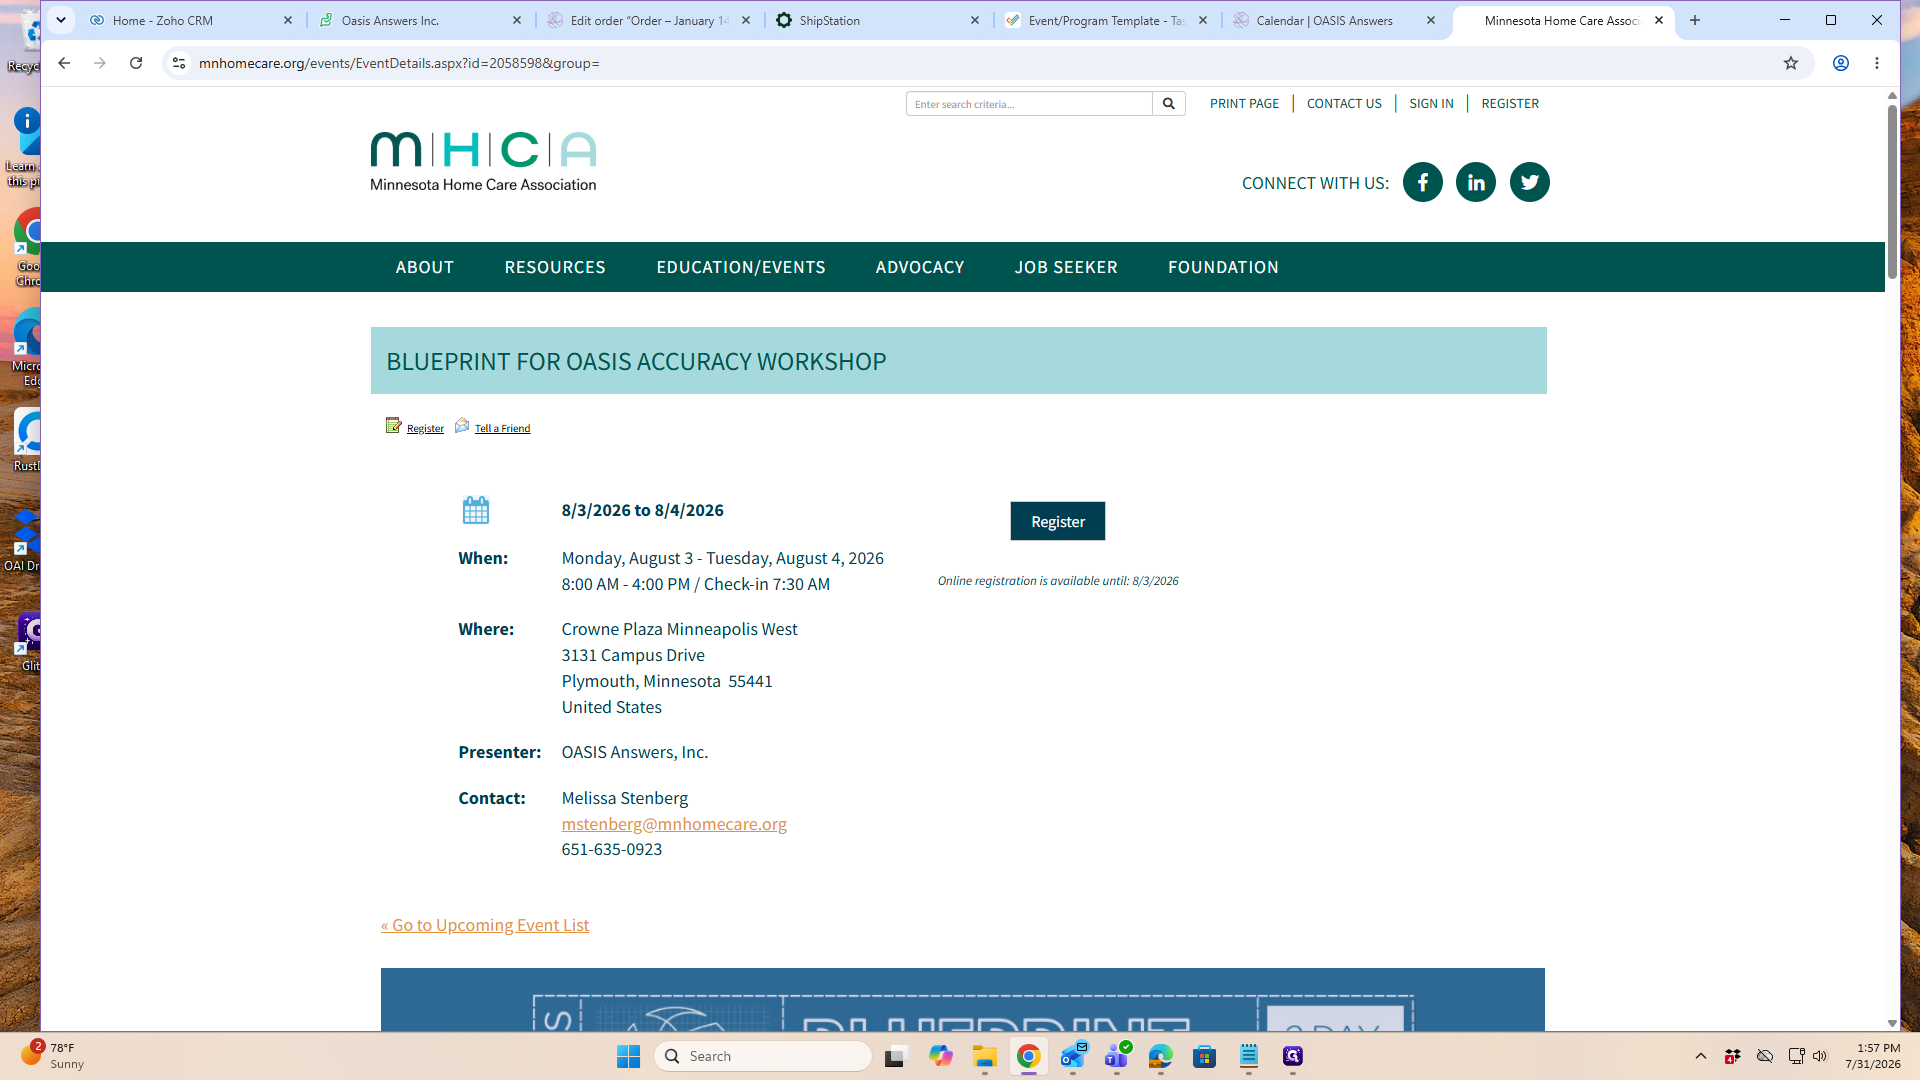Switch to Calendar | OASIS Answers tab

[1335, 20]
